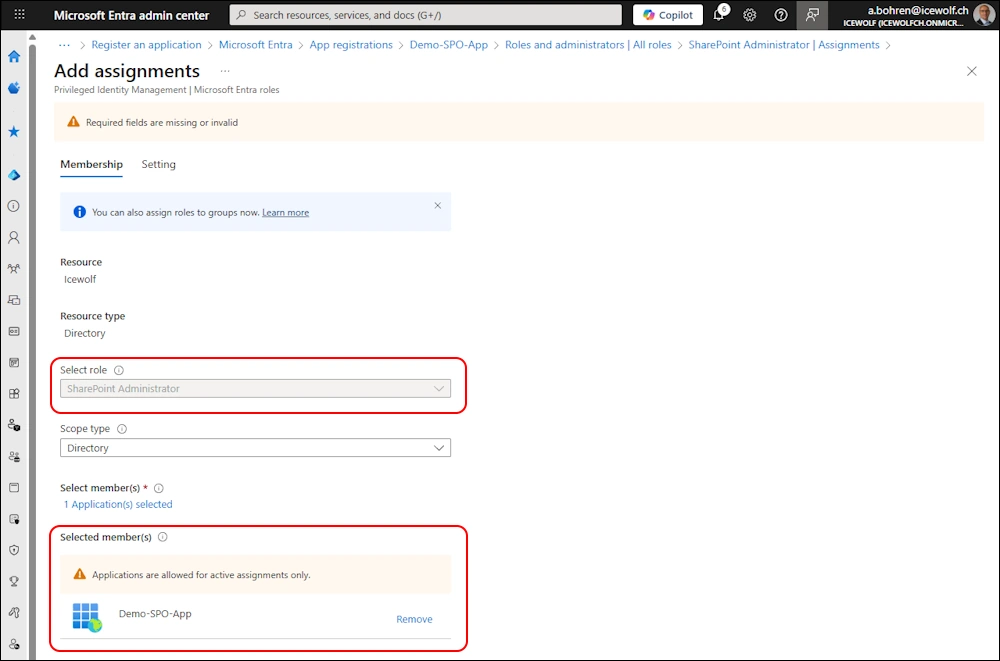Click the Select role info icon
This screenshot has height=661, width=1000.
119,370
